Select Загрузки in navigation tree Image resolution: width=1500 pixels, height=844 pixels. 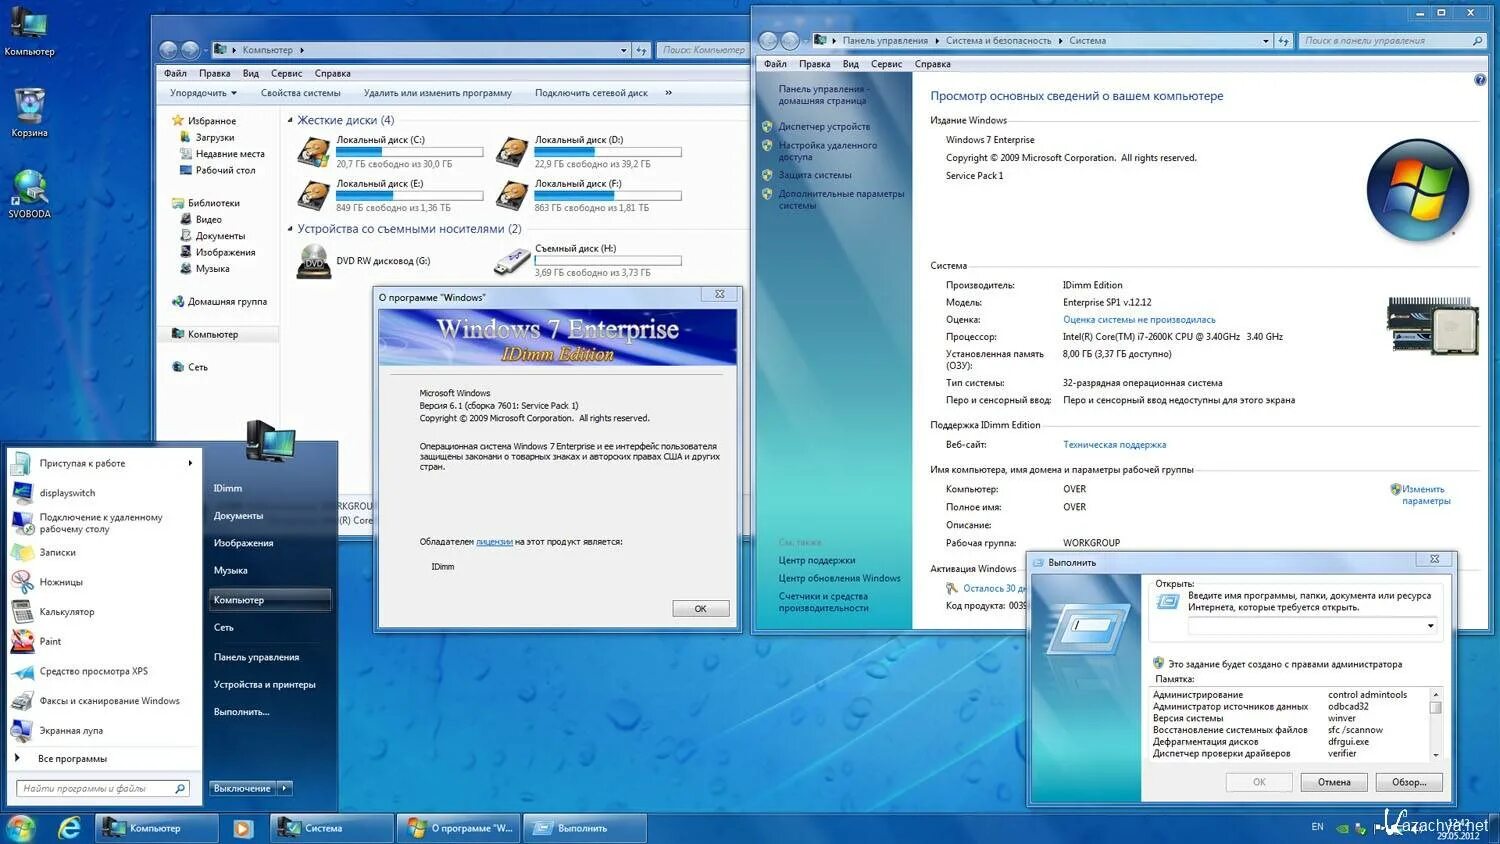[215, 137]
